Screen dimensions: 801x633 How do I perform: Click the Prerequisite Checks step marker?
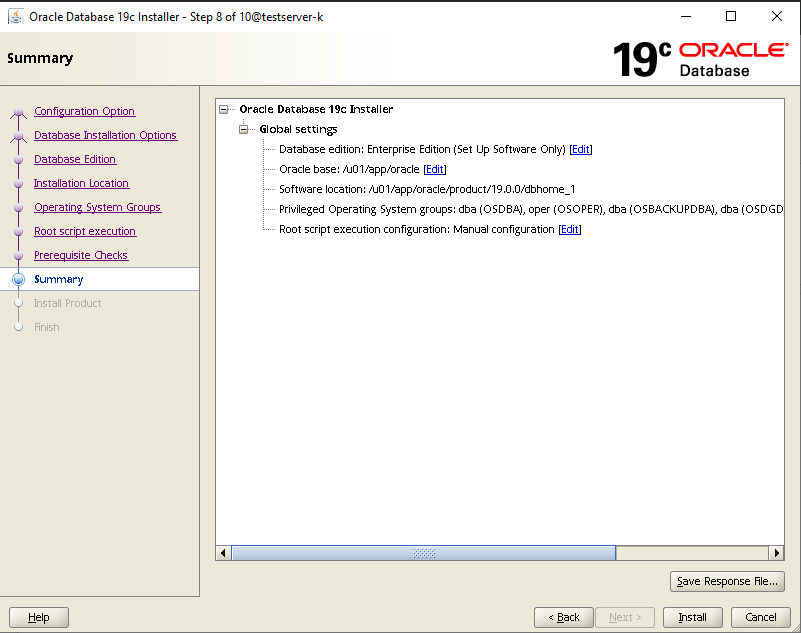18,255
